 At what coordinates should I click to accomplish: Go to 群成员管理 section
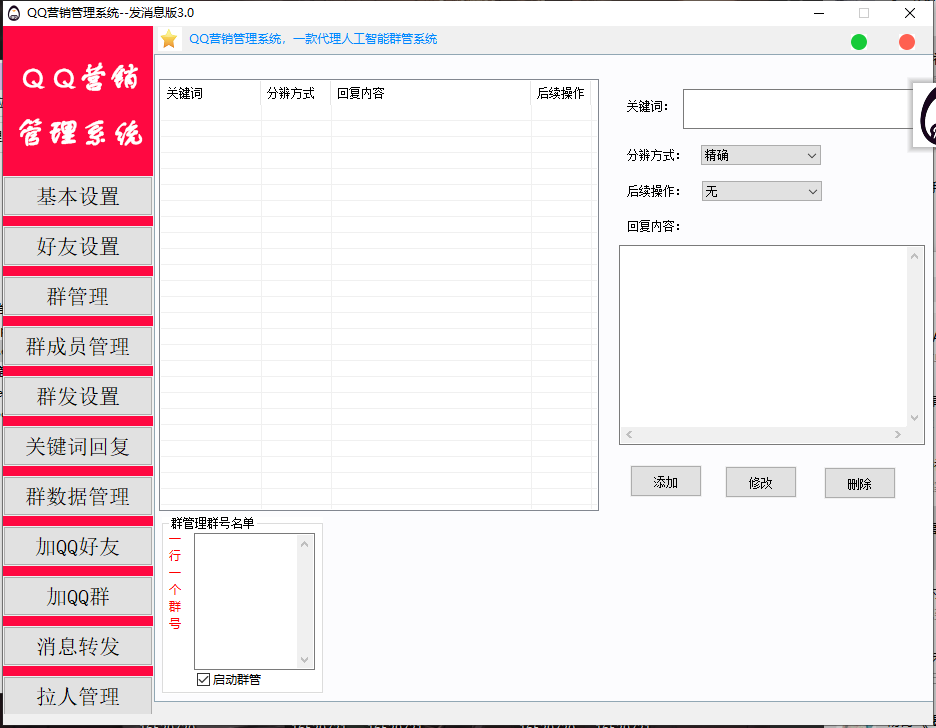(78, 346)
